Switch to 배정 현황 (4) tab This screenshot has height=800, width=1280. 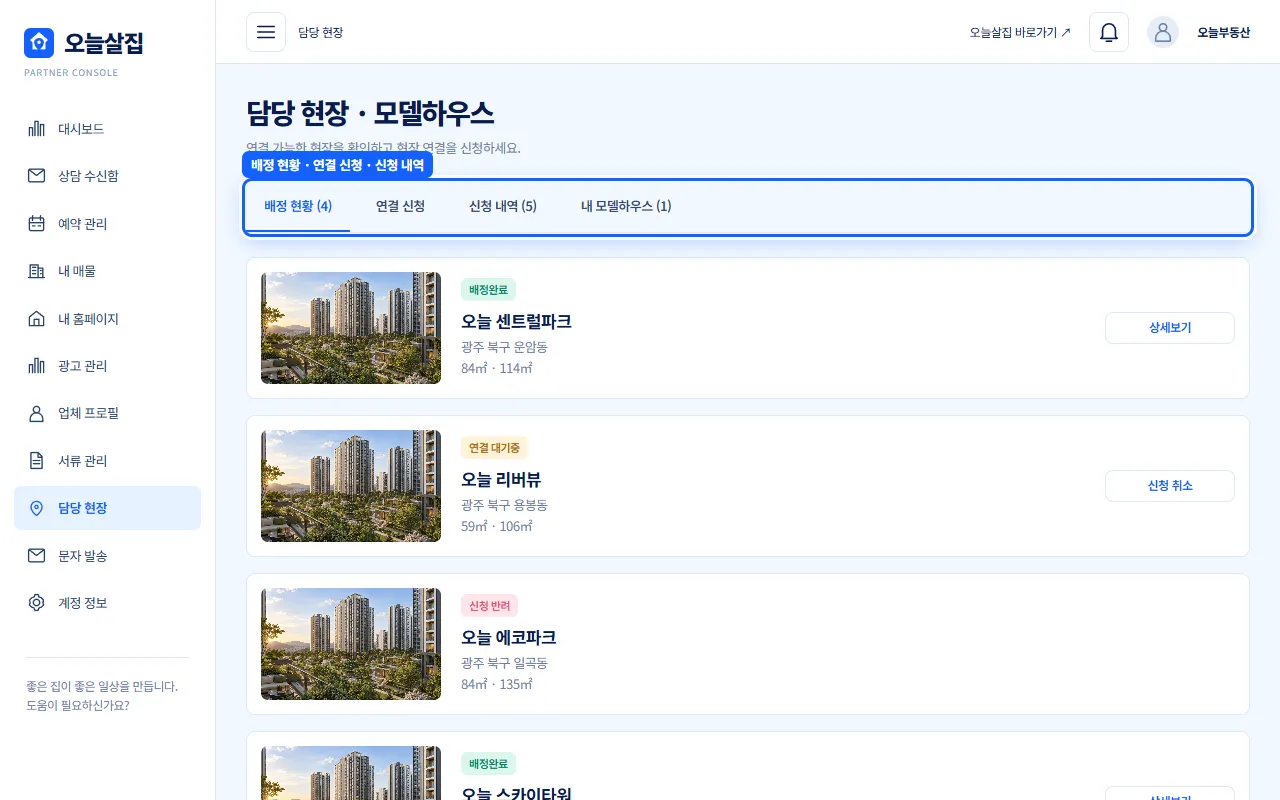[298, 206]
